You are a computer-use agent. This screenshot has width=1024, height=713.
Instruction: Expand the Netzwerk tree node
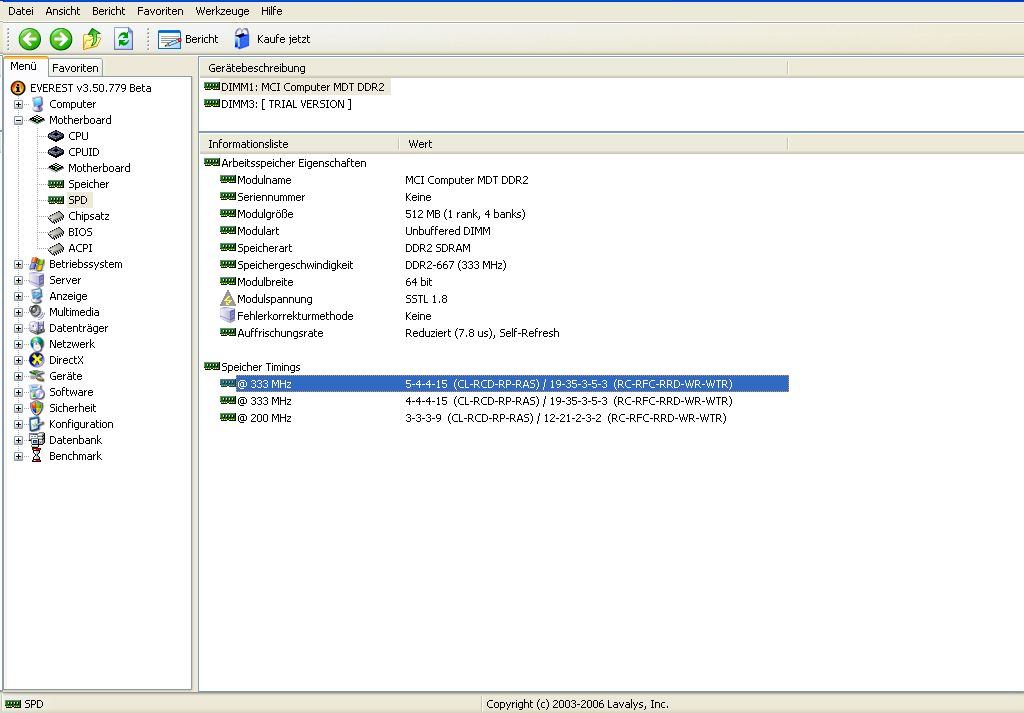click(18, 344)
